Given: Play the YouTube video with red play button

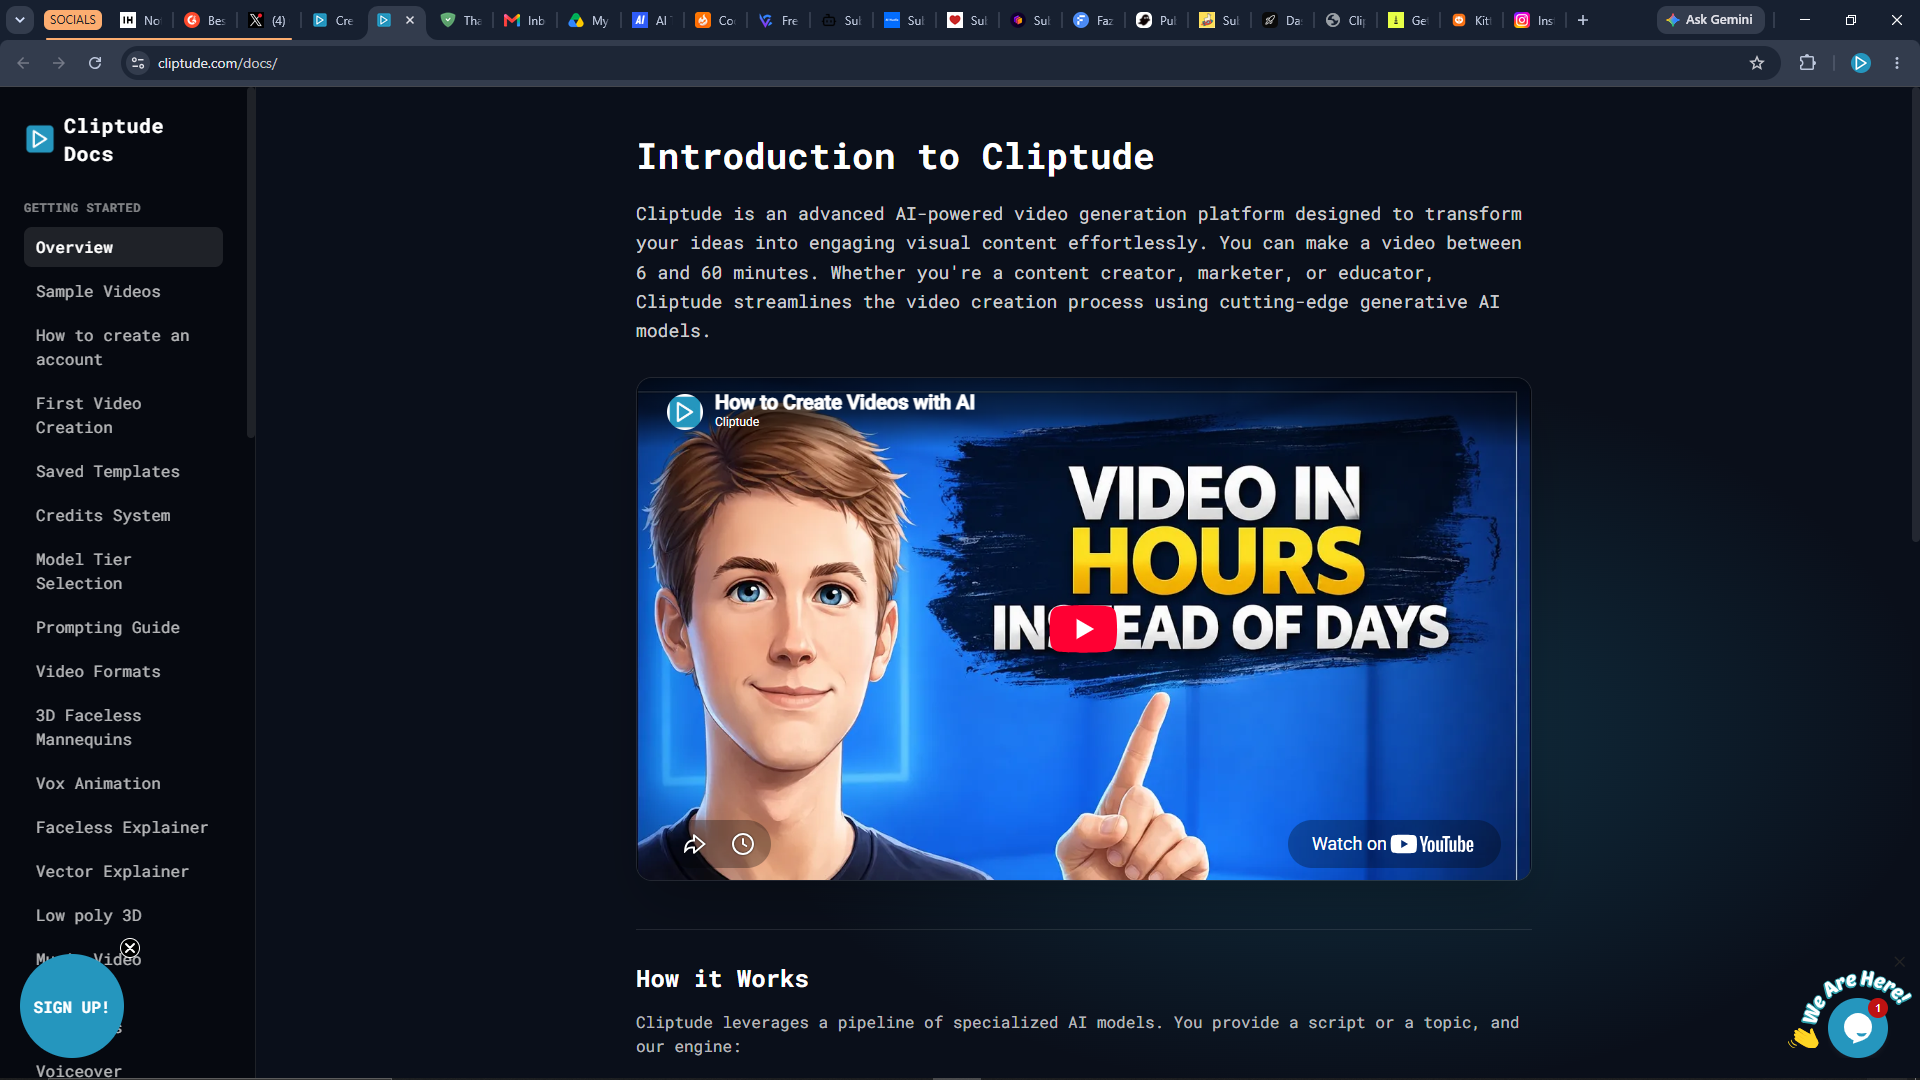Looking at the screenshot, I should [x=1083, y=629].
